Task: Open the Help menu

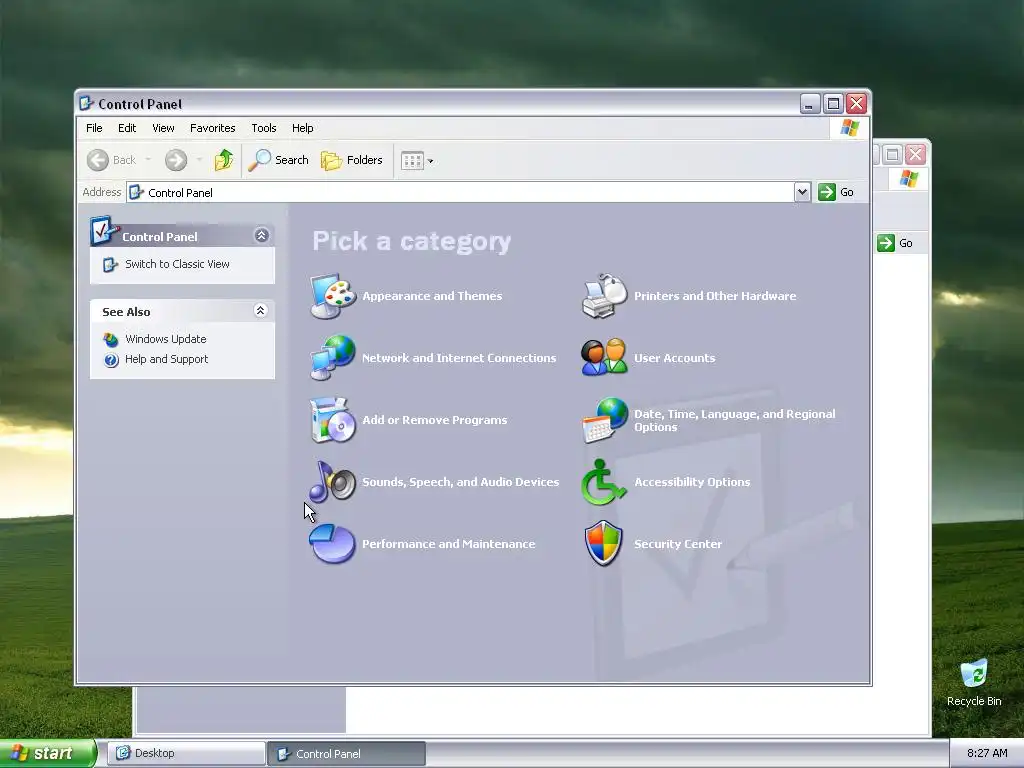Action: [302, 128]
